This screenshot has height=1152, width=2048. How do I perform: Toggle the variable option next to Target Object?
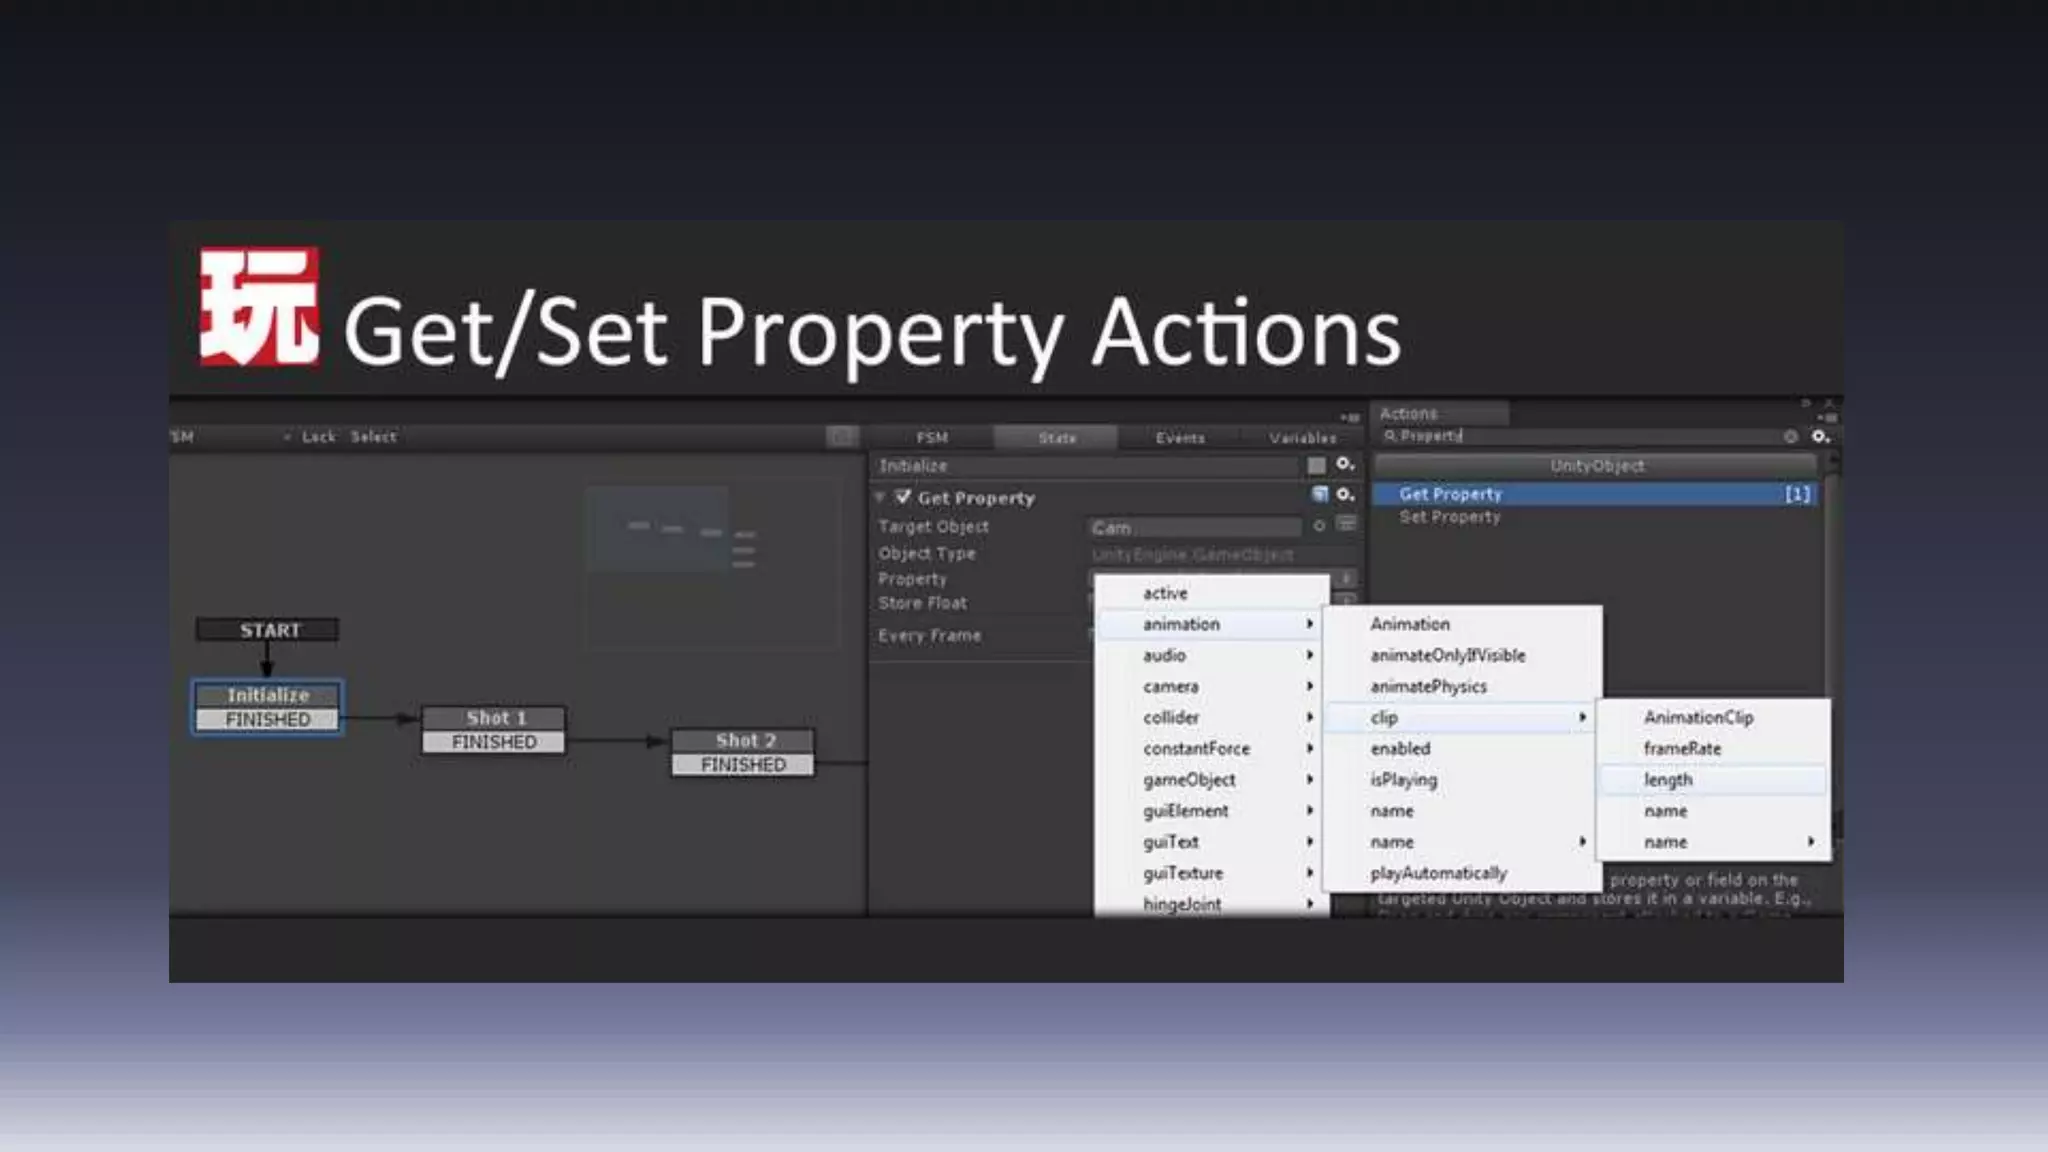pyautogui.click(x=1346, y=524)
